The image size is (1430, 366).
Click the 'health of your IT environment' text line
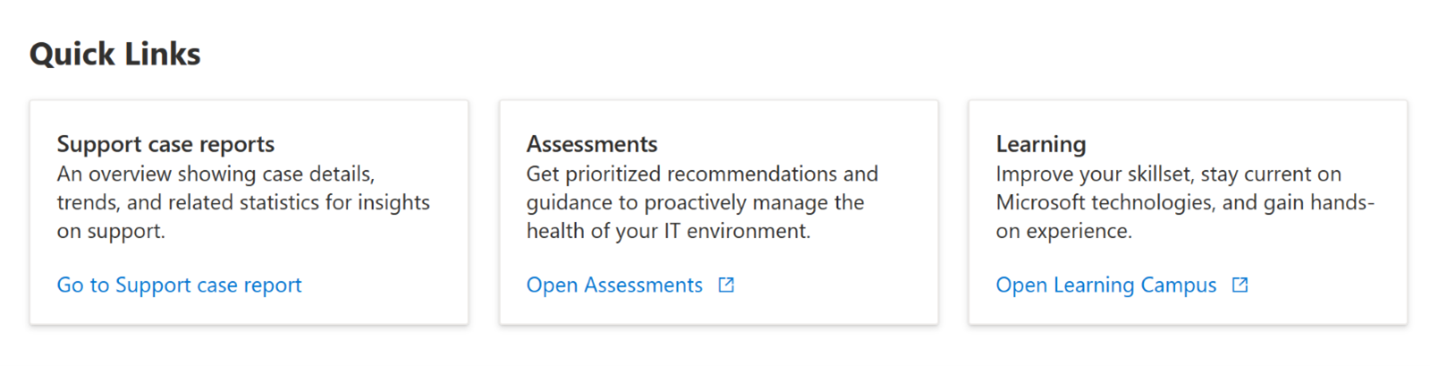(x=667, y=232)
